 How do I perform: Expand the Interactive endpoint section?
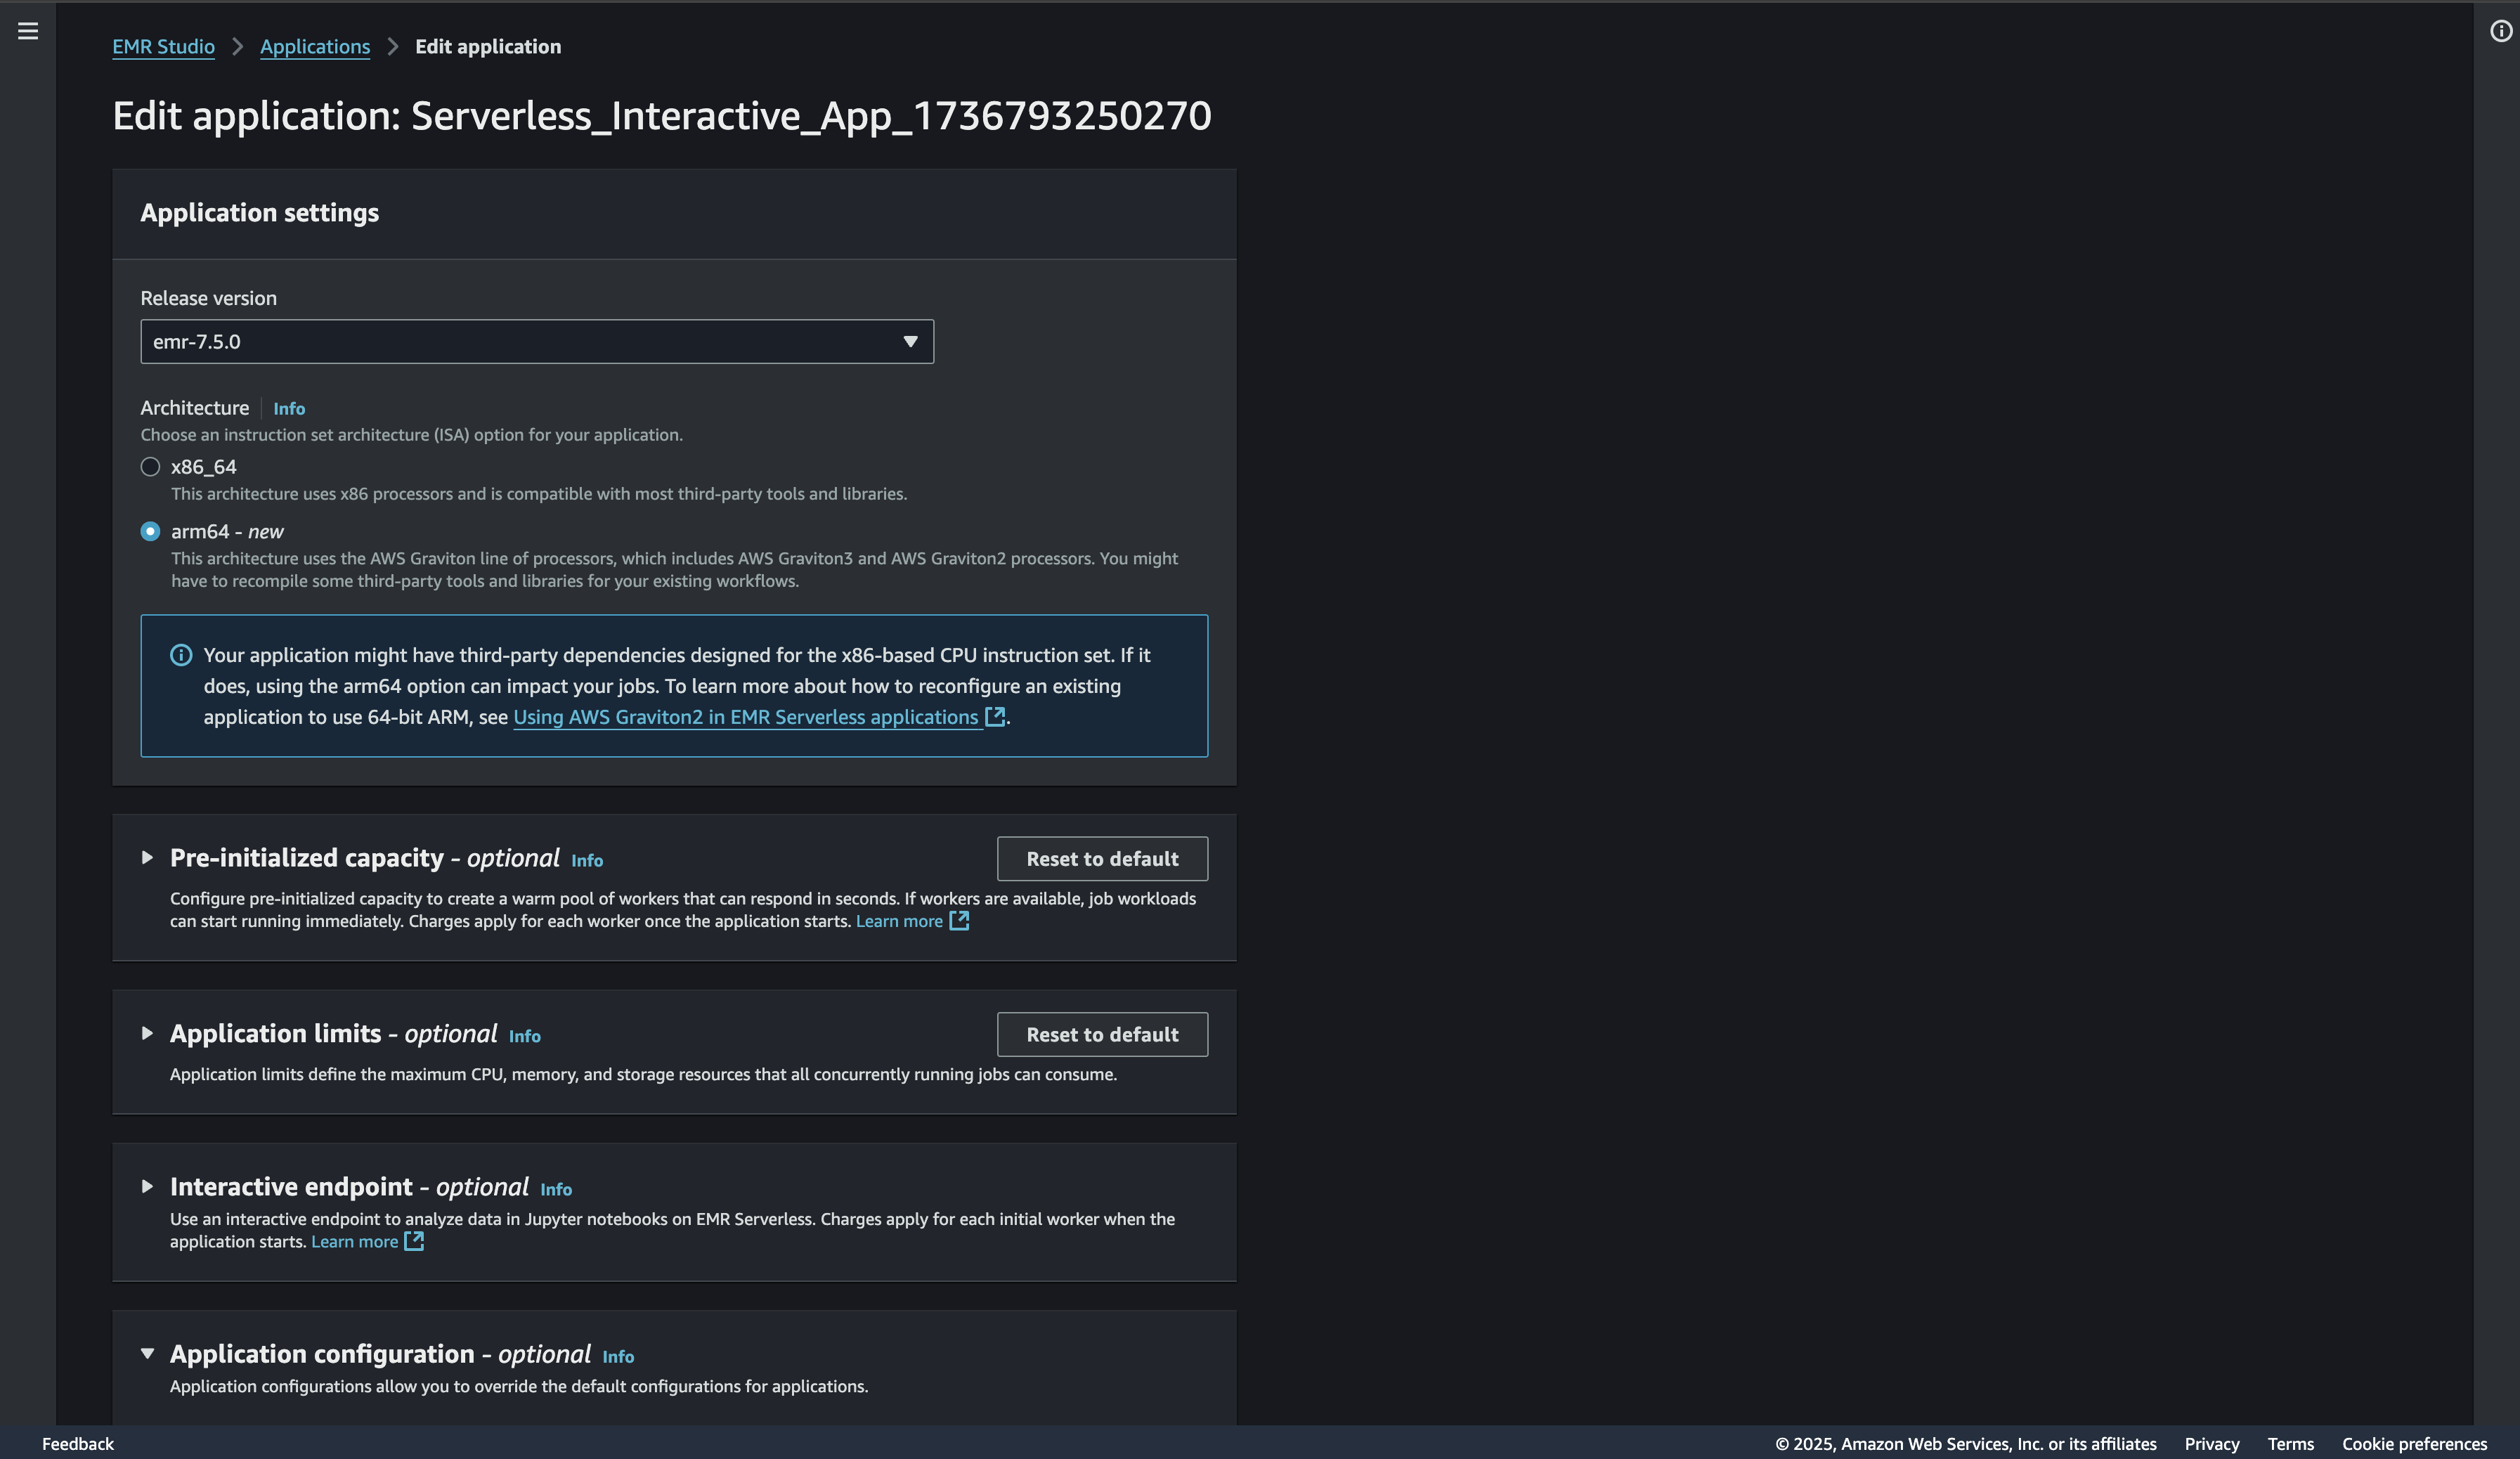[x=147, y=1186]
